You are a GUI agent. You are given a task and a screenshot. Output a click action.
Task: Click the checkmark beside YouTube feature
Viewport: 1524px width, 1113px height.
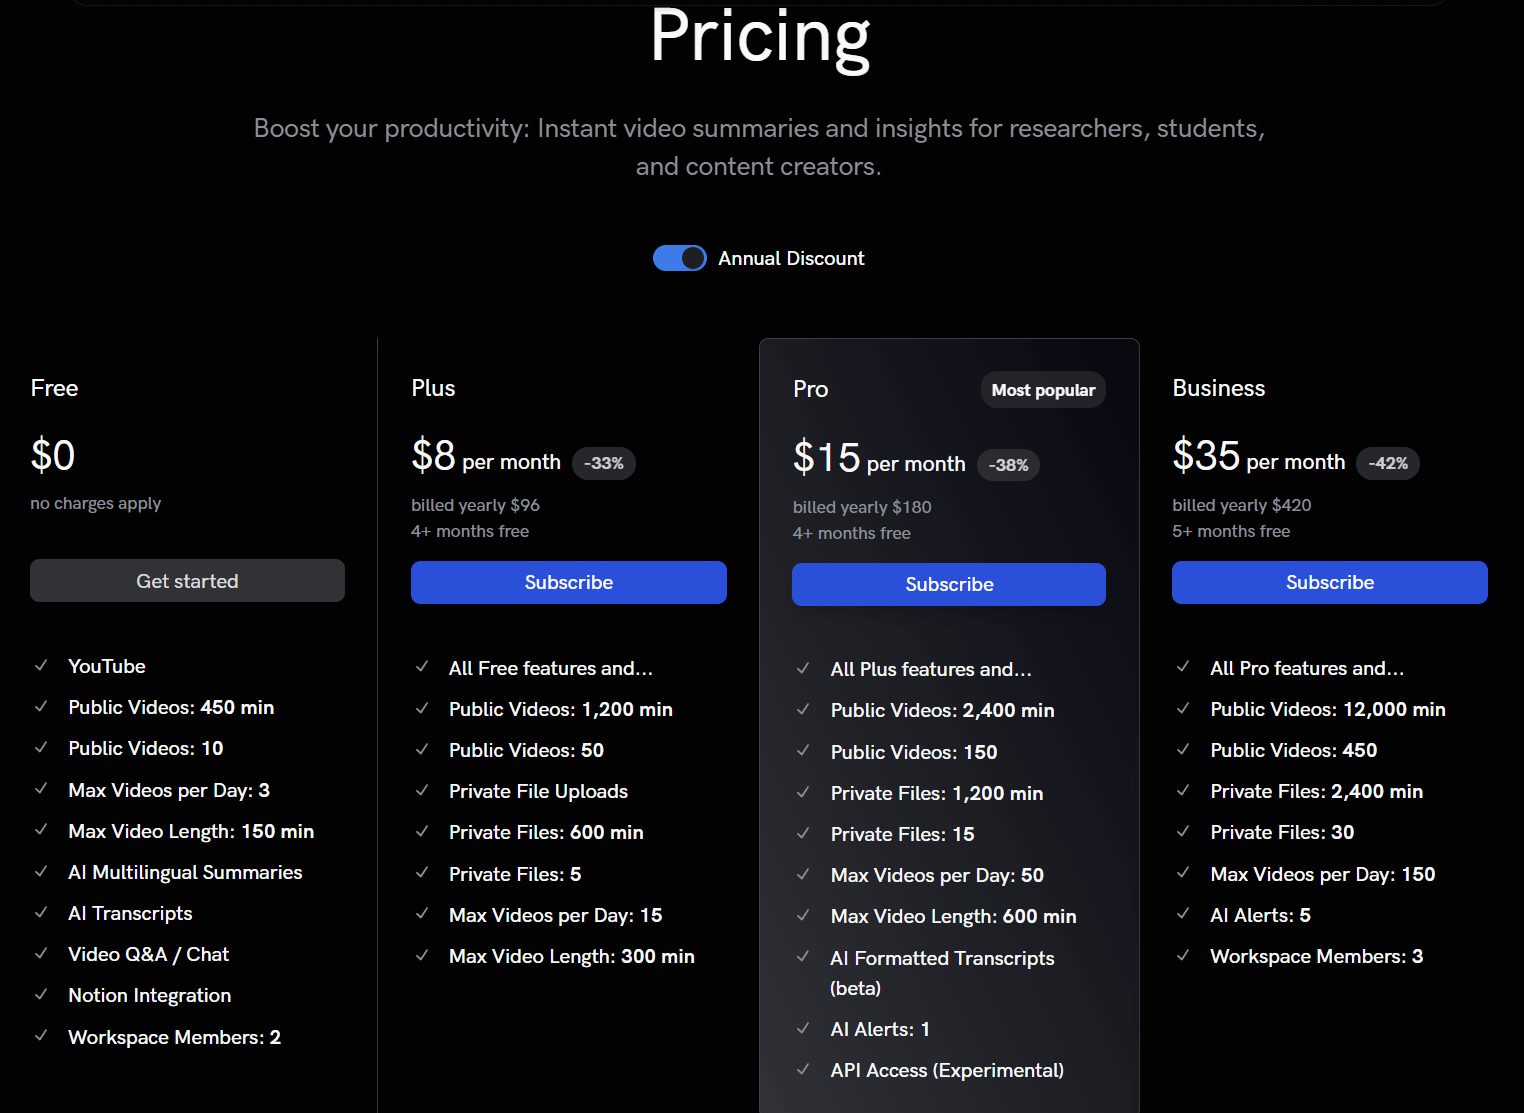(x=42, y=665)
